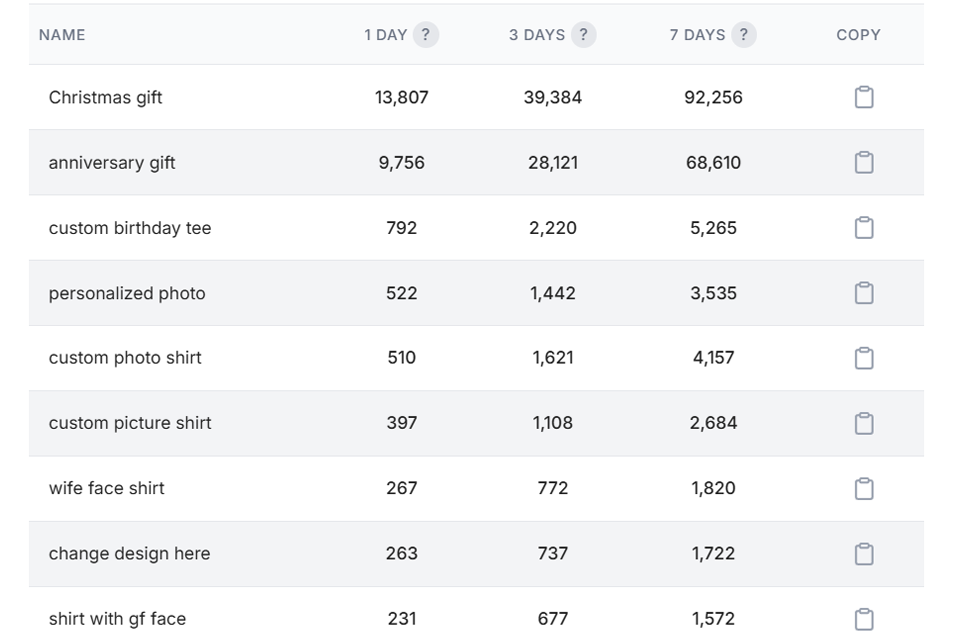The height and width of the screenshot is (643, 954).
Task: Click the wife face shirt name
Action: click(x=106, y=488)
